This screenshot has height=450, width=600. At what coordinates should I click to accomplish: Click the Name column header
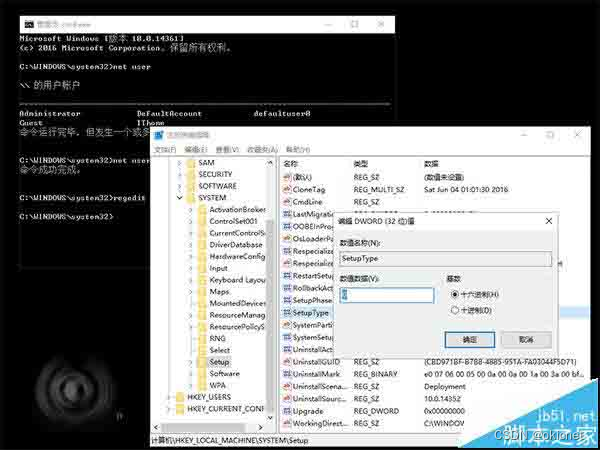(290, 164)
